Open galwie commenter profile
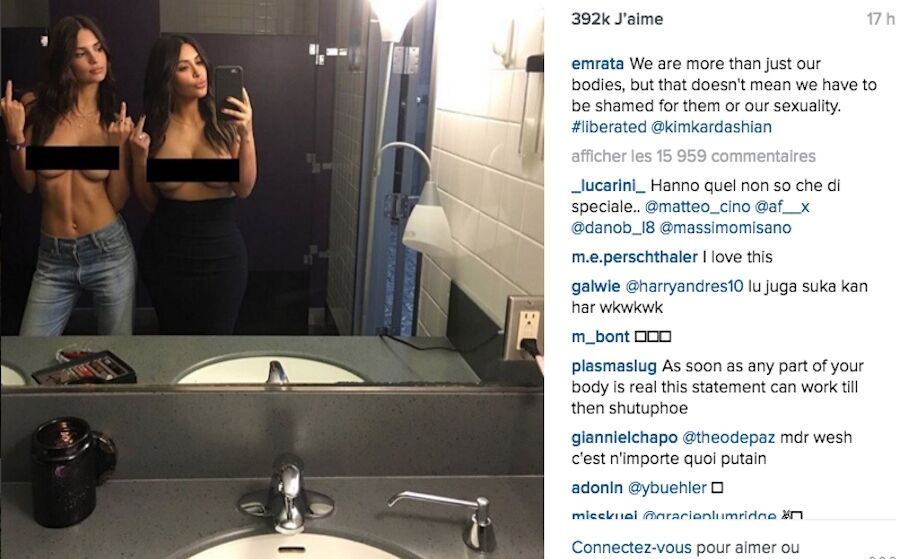 pyautogui.click(x=595, y=286)
